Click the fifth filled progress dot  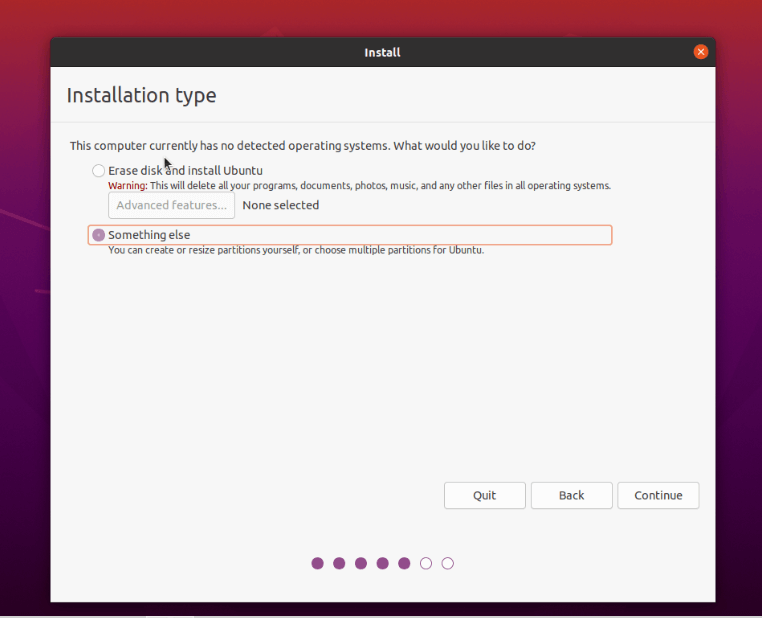[x=404, y=563]
